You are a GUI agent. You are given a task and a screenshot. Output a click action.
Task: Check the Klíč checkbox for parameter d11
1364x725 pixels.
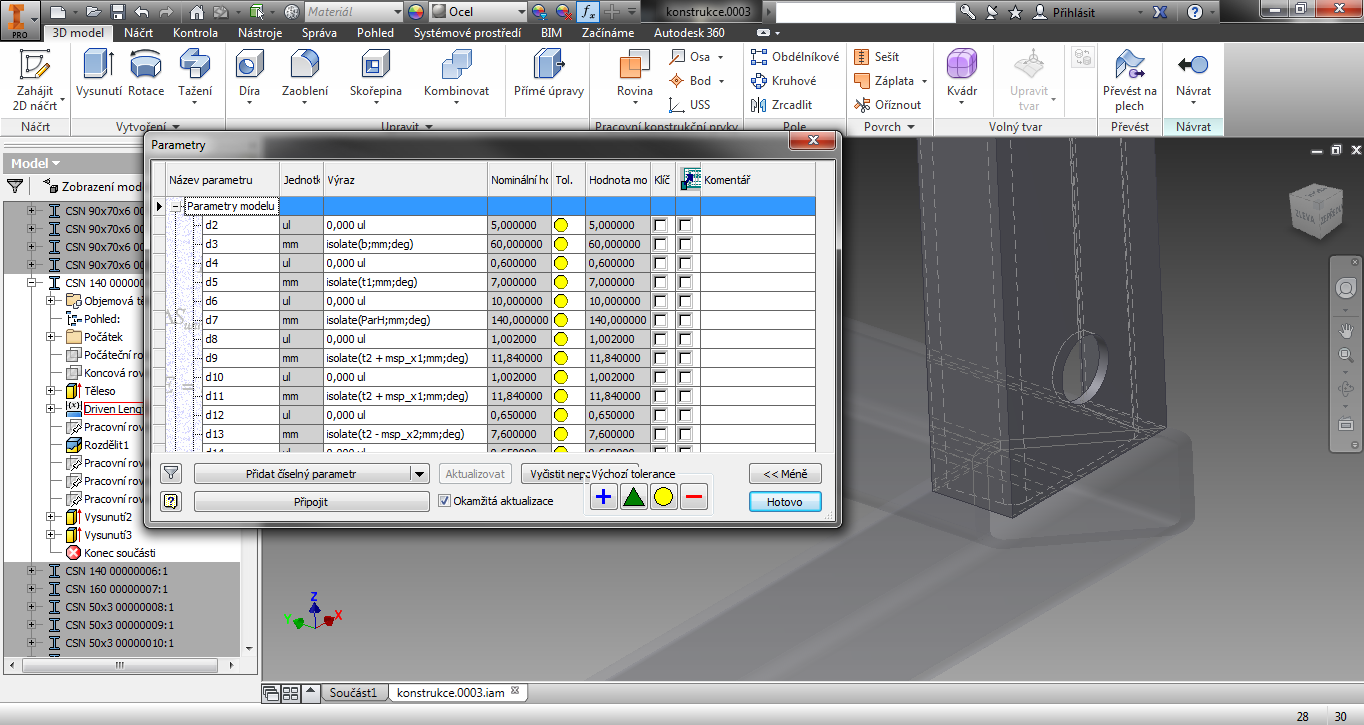tap(661, 396)
